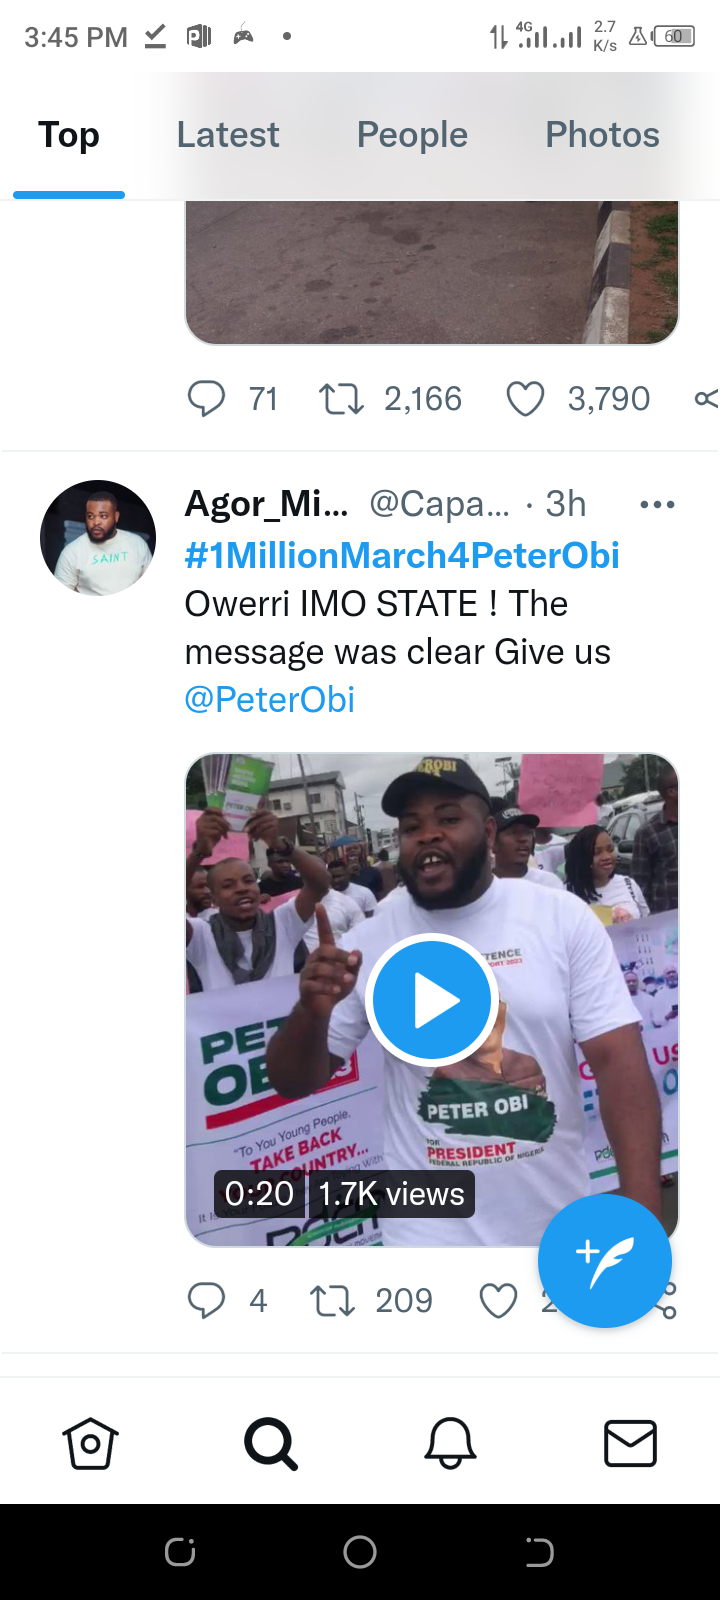720x1600 pixels.
Task: Open the Notifications bell icon
Action: [450, 1444]
